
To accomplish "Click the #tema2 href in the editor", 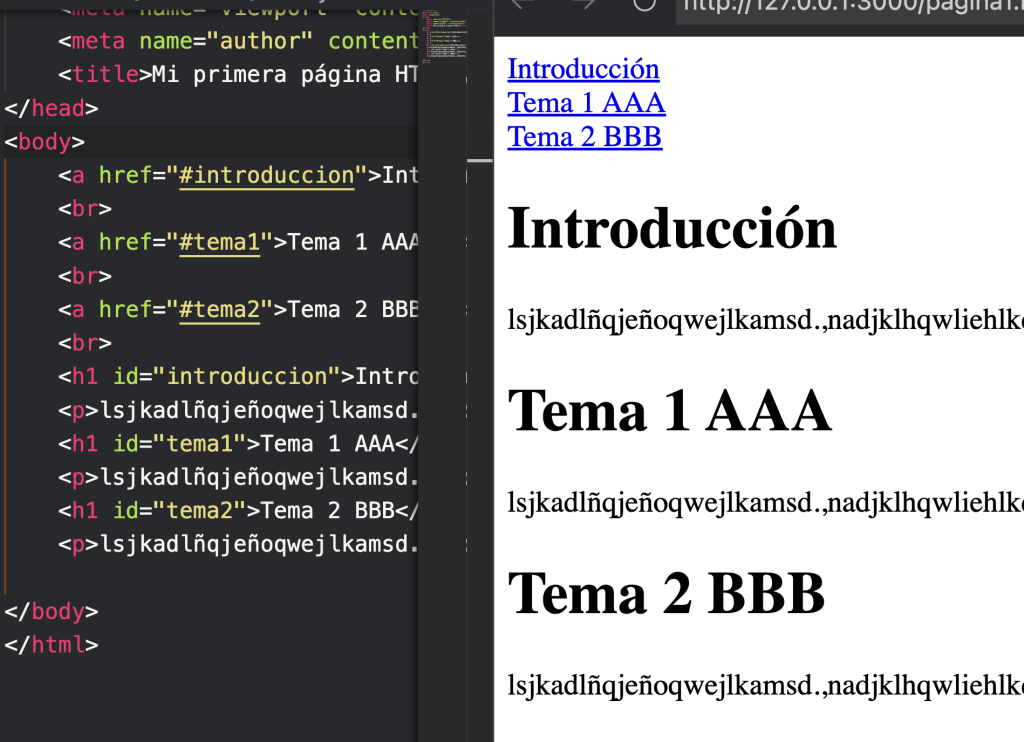I will click(x=219, y=310).
